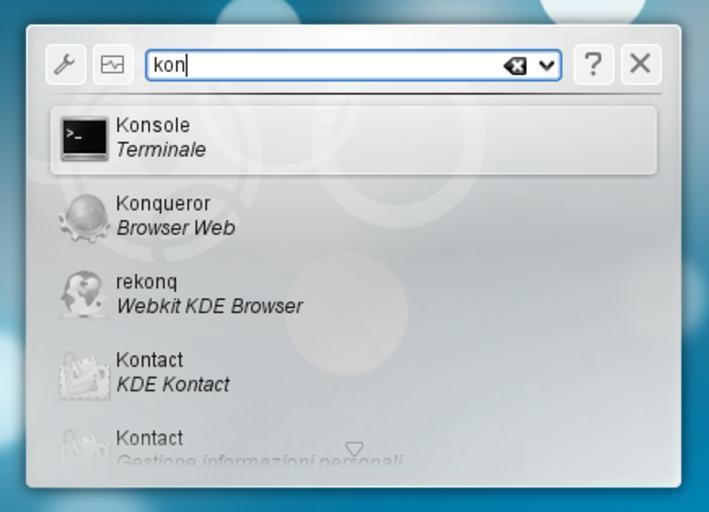Select the Konqueror result name
The image size is (709, 512).
[163, 203]
